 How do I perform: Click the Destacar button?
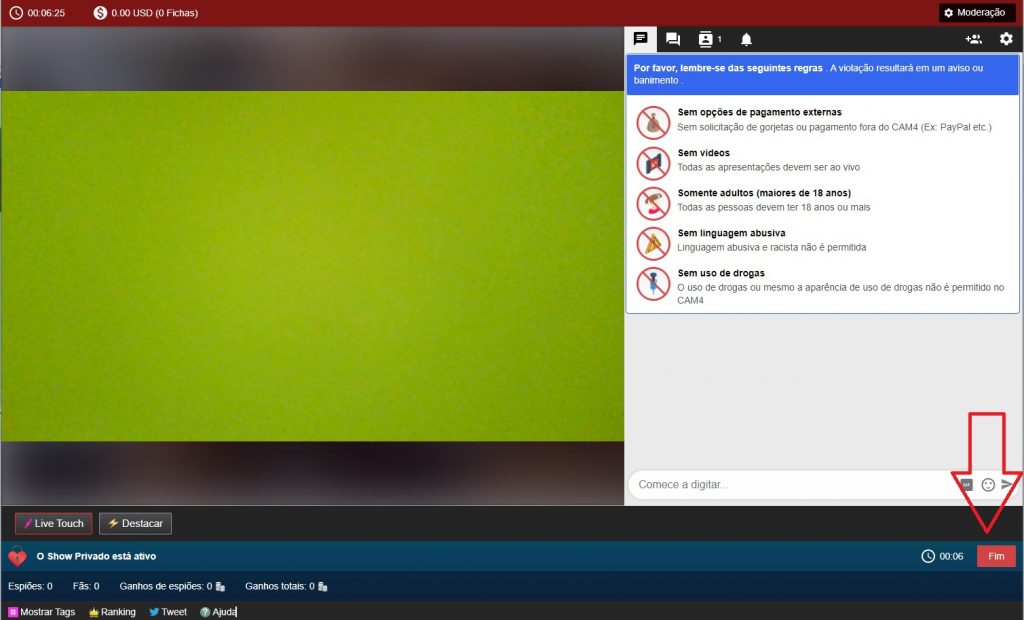coord(135,523)
